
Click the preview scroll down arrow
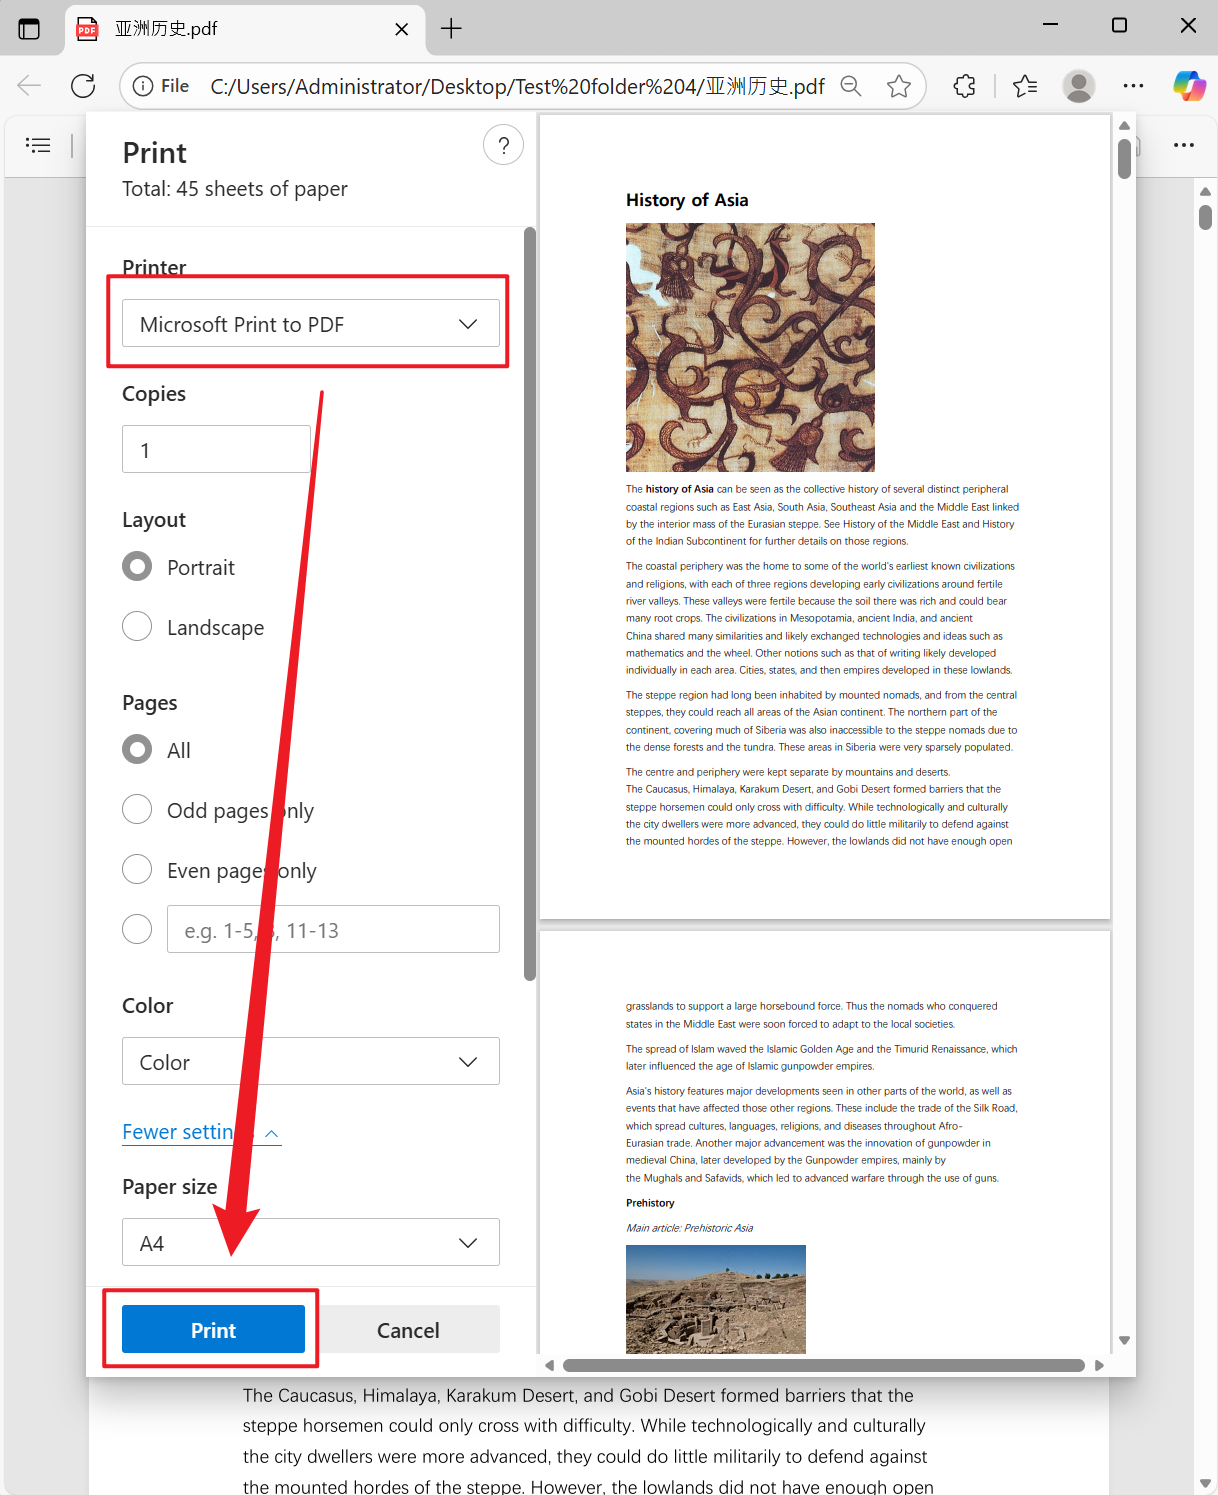pyautogui.click(x=1124, y=1340)
